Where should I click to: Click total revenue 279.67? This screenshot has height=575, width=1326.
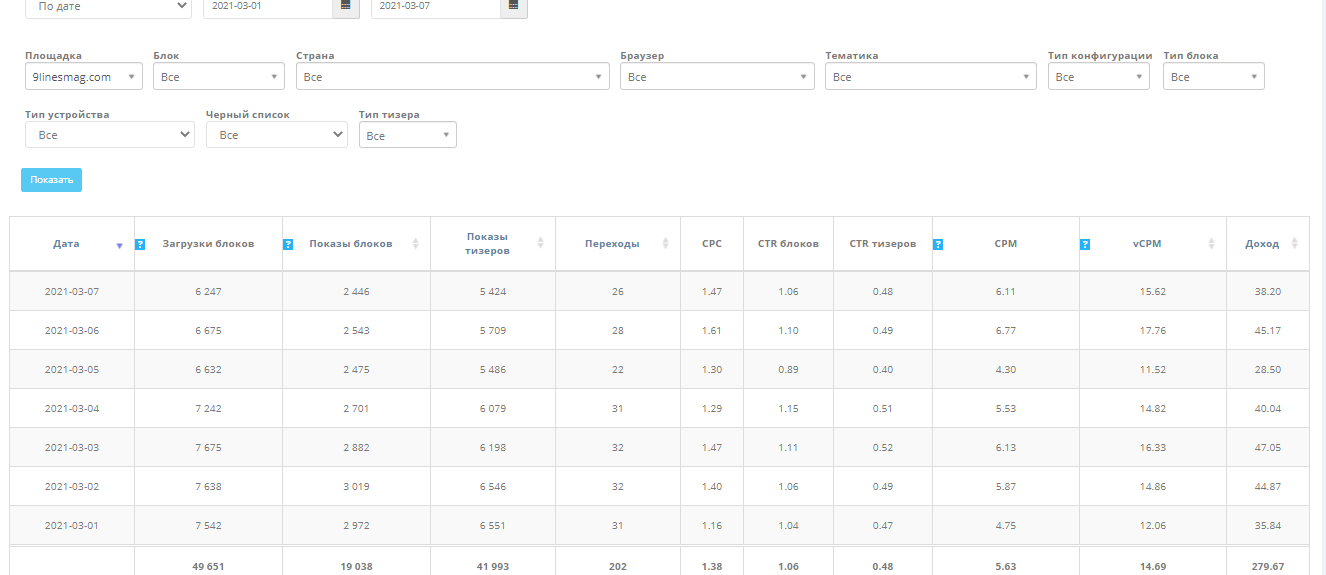coord(1267,566)
